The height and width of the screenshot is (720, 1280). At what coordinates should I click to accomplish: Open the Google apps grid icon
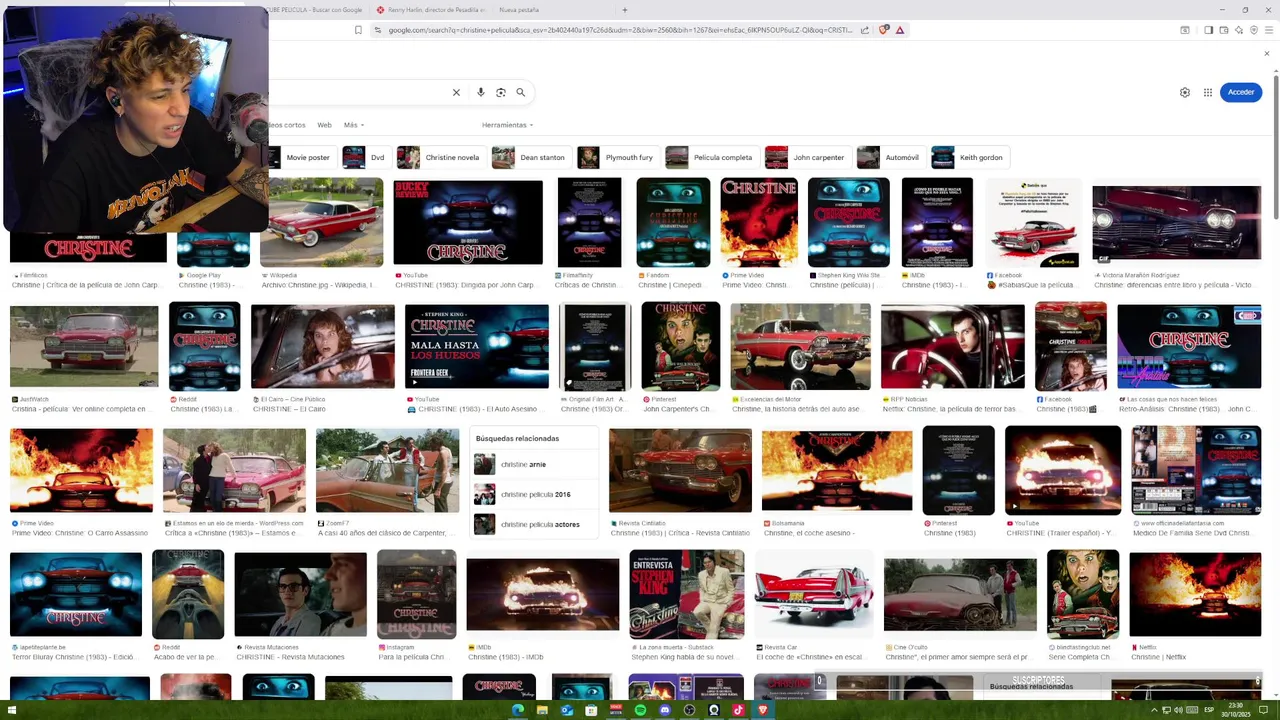(1208, 92)
